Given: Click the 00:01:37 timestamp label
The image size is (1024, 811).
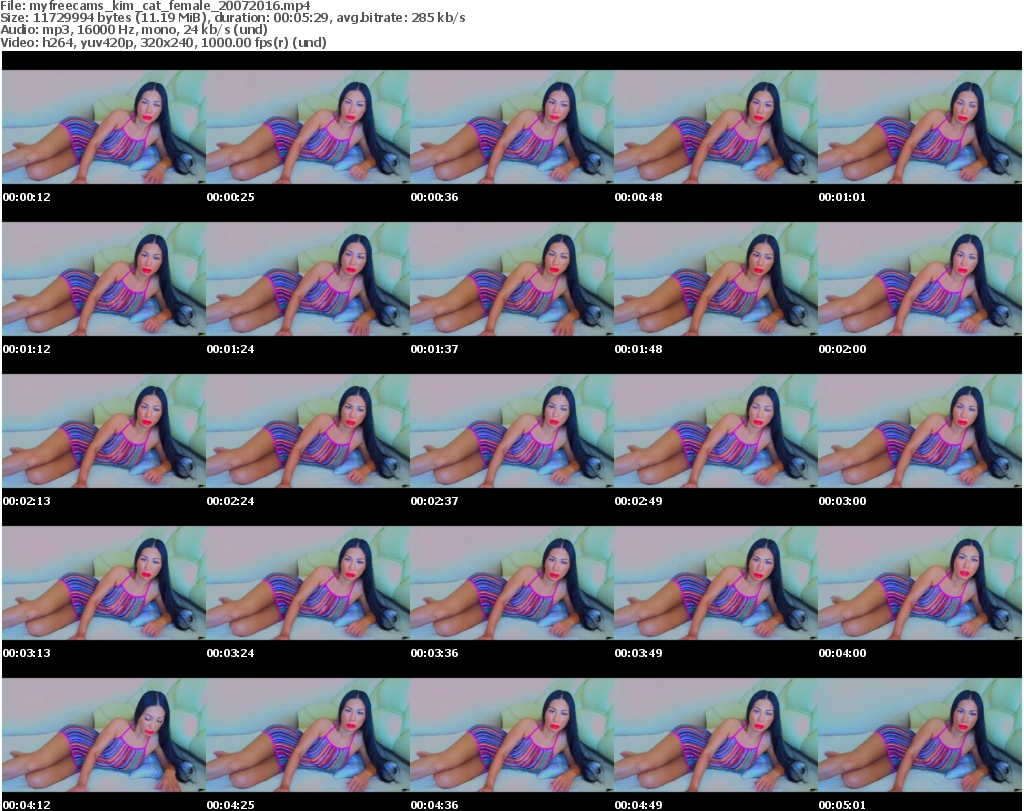Looking at the screenshot, I should pyautogui.click(x=434, y=349).
